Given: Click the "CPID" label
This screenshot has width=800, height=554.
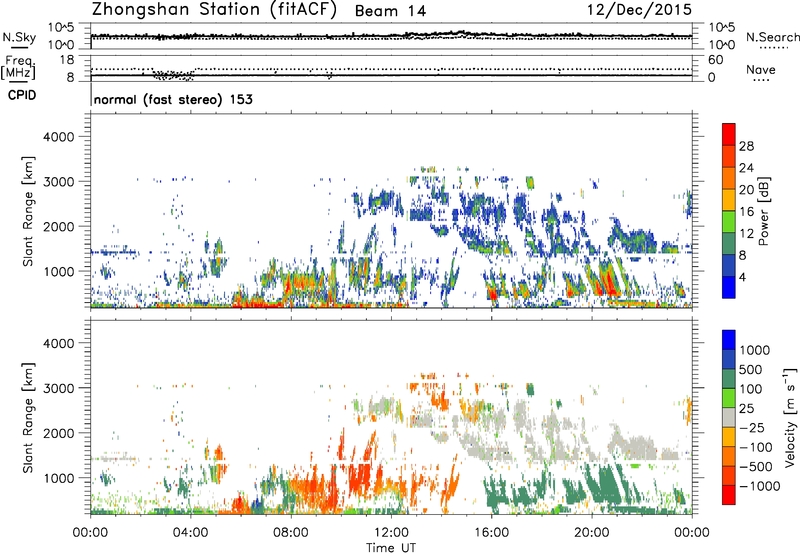Looking at the screenshot, I should 22,95.
